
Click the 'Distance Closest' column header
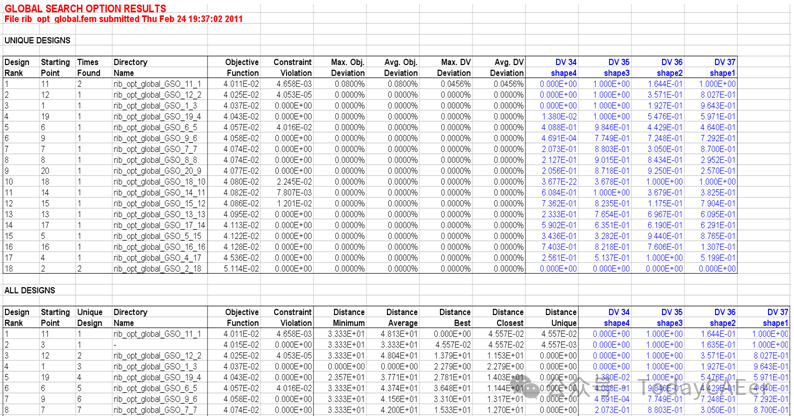coord(508,318)
